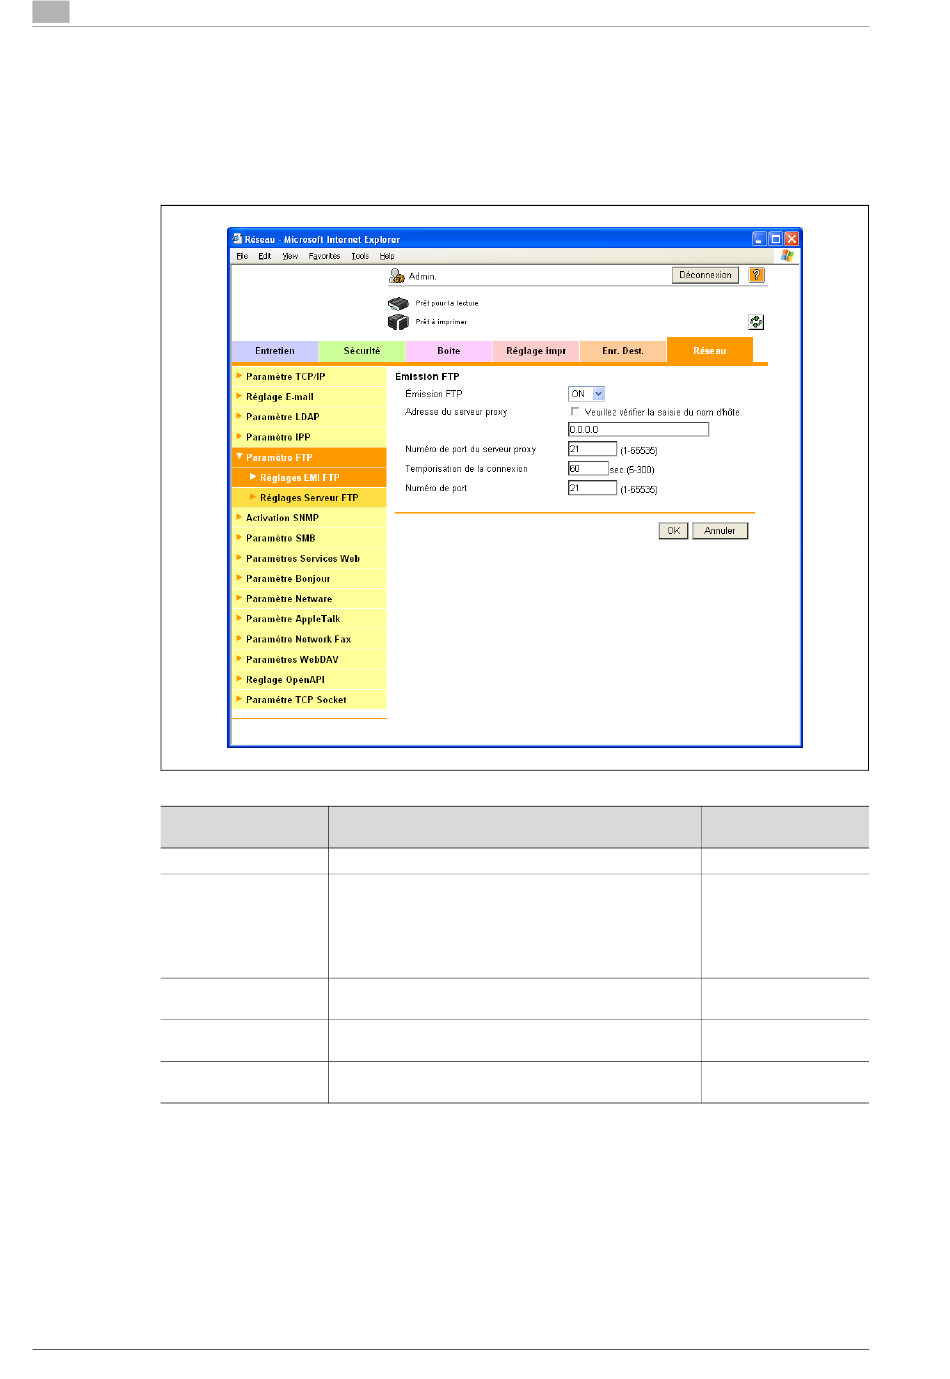Open Paramètre Netware entry
This screenshot has height=1379, width=950.
[309, 599]
